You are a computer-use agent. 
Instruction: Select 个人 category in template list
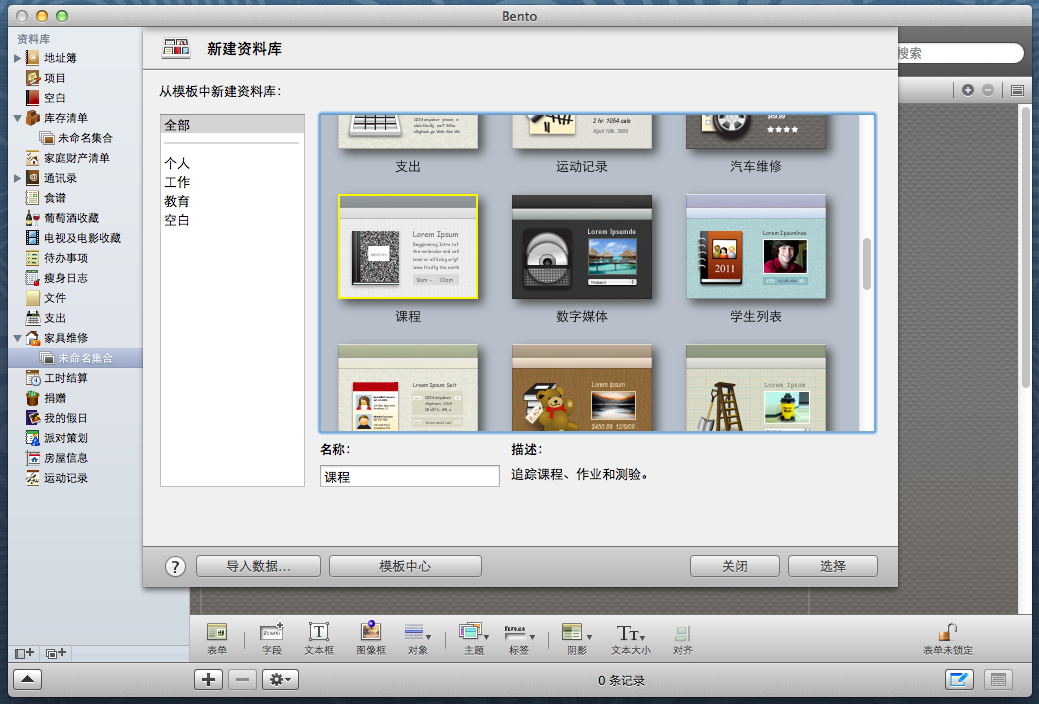click(177, 163)
